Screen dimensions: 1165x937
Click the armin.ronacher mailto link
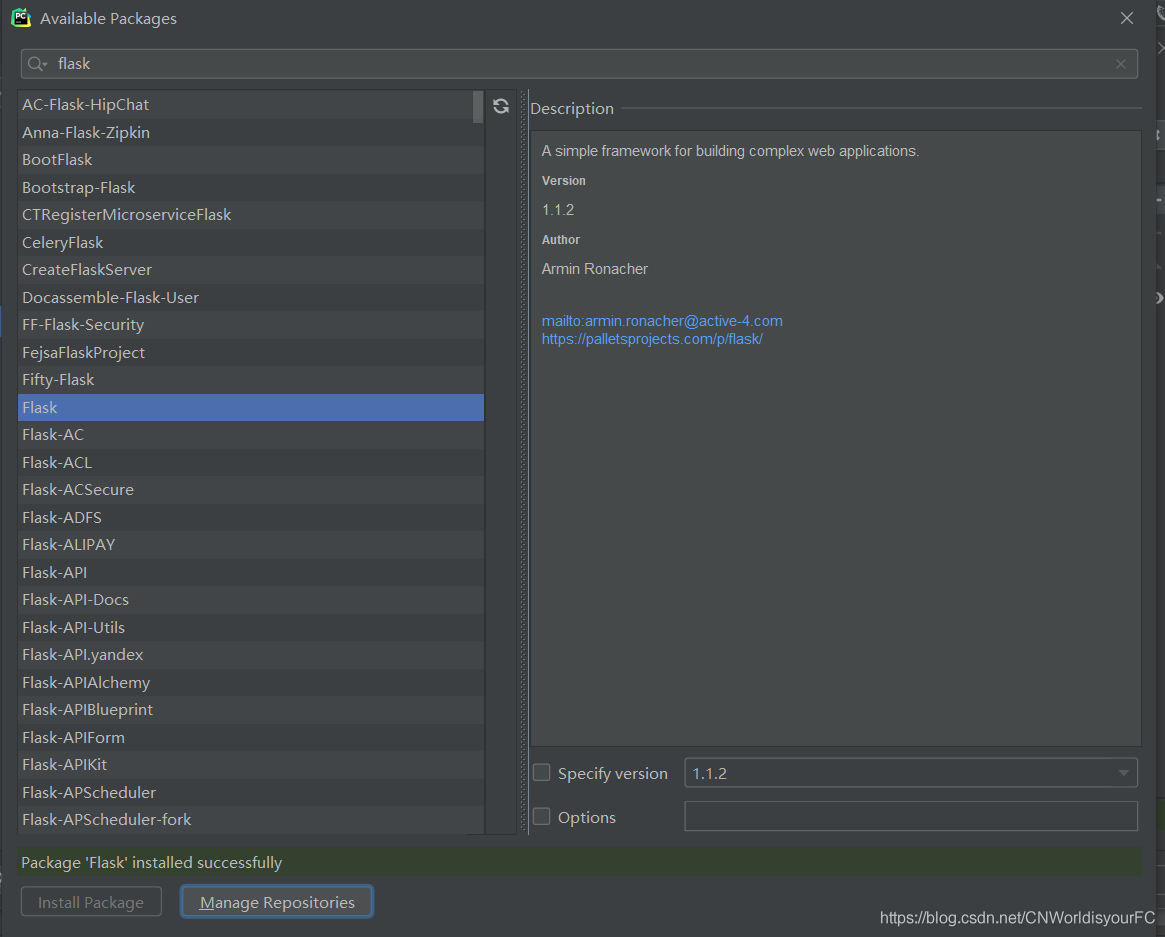(x=662, y=321)
